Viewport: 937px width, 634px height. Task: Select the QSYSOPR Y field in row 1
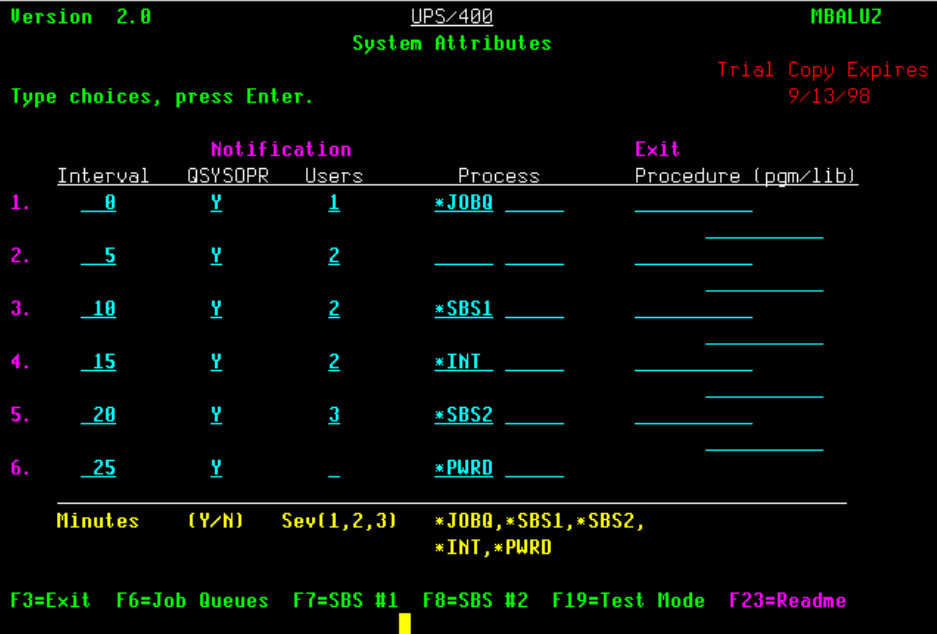click(216, 203)
